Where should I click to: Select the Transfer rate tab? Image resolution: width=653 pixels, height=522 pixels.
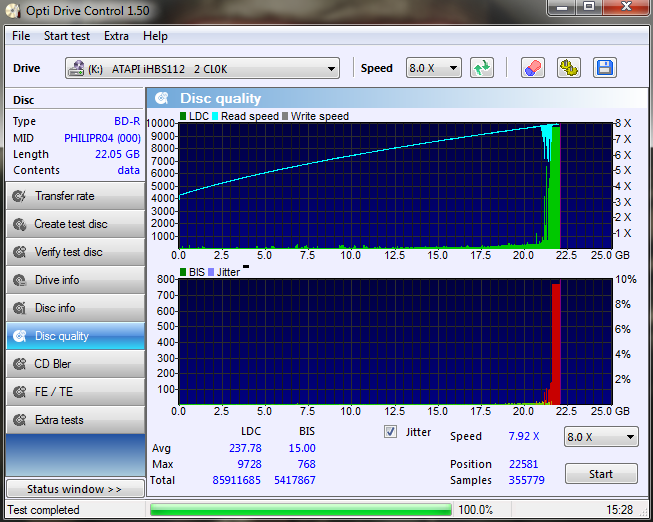tap(75, 196)
